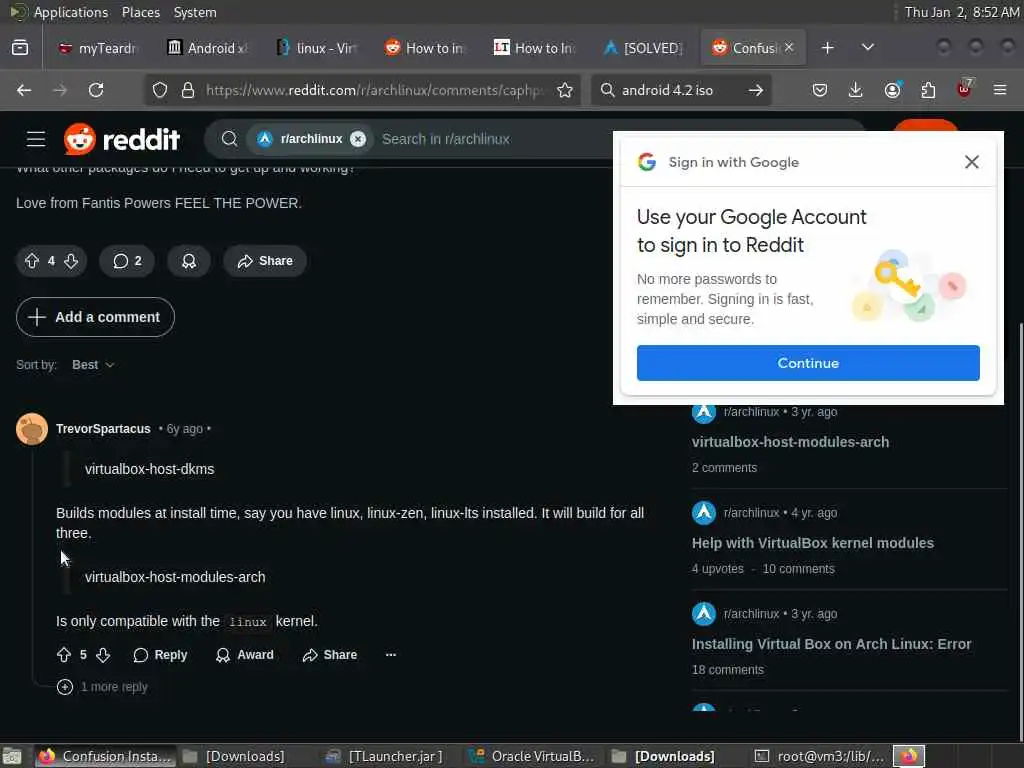This screenshot has width=1024, height=768.
Task: Upvote TrevorSpartacus comment
Action: click(x=64, y=655)
